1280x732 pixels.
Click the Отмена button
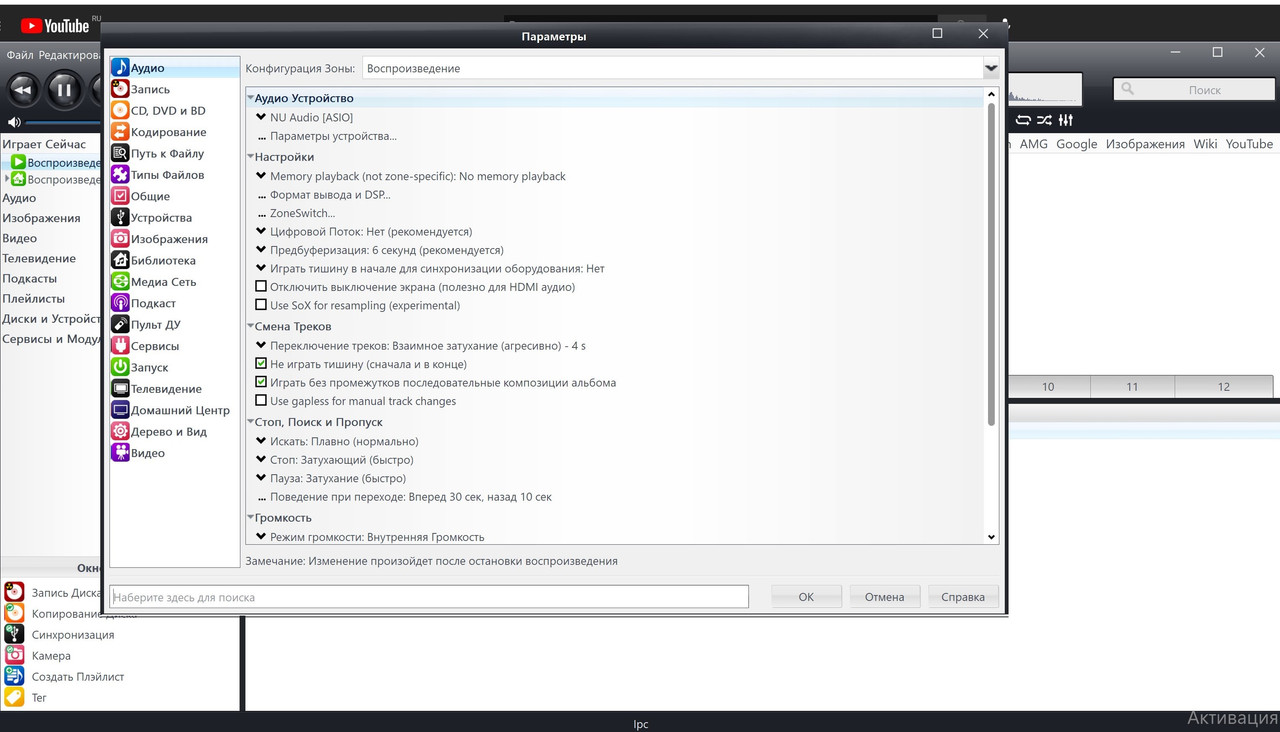884,596
